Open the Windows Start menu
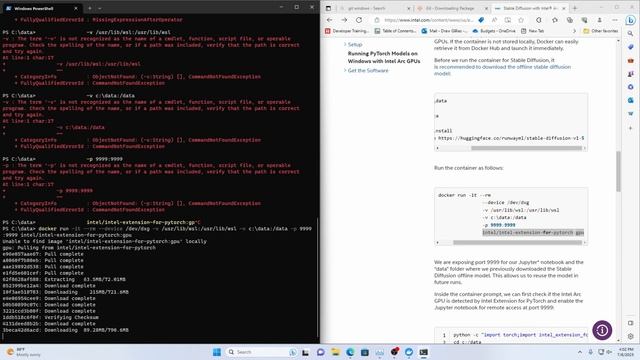The height and width of the screenshot is (360, 640). [217, 352]
